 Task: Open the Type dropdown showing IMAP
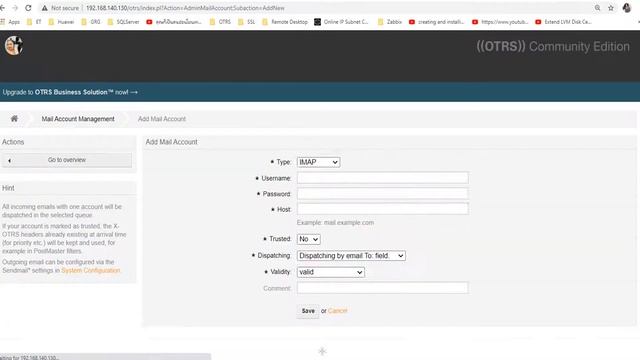point(318,162)
